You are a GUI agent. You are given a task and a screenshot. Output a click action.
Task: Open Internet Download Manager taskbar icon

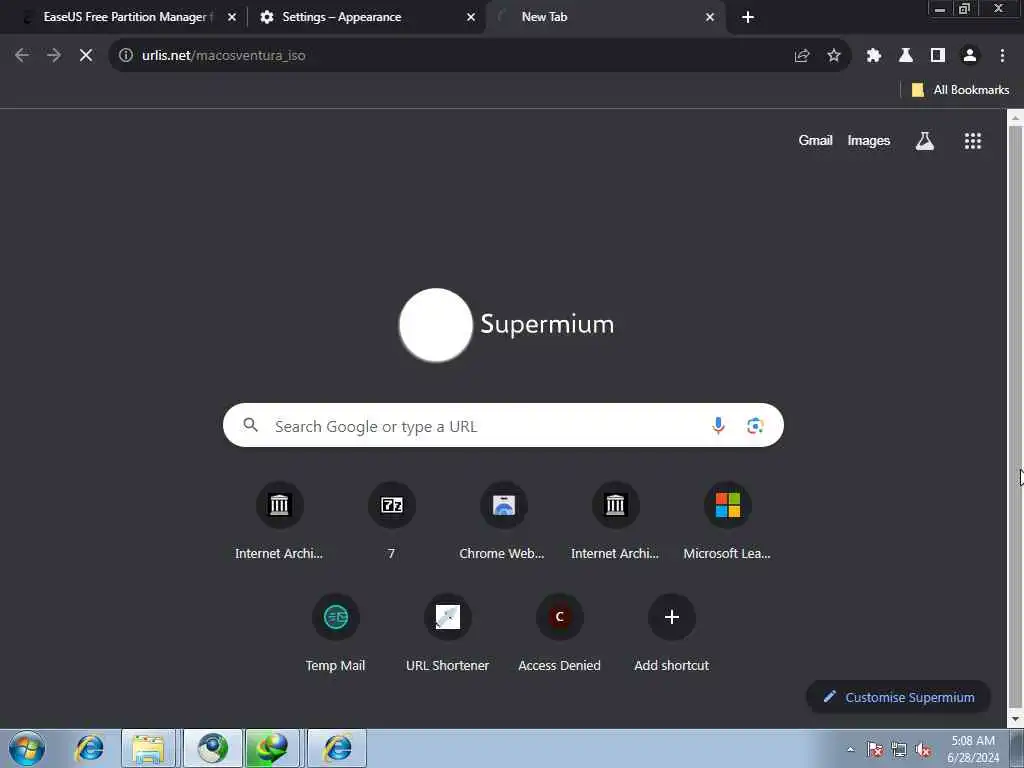point(272,748)
